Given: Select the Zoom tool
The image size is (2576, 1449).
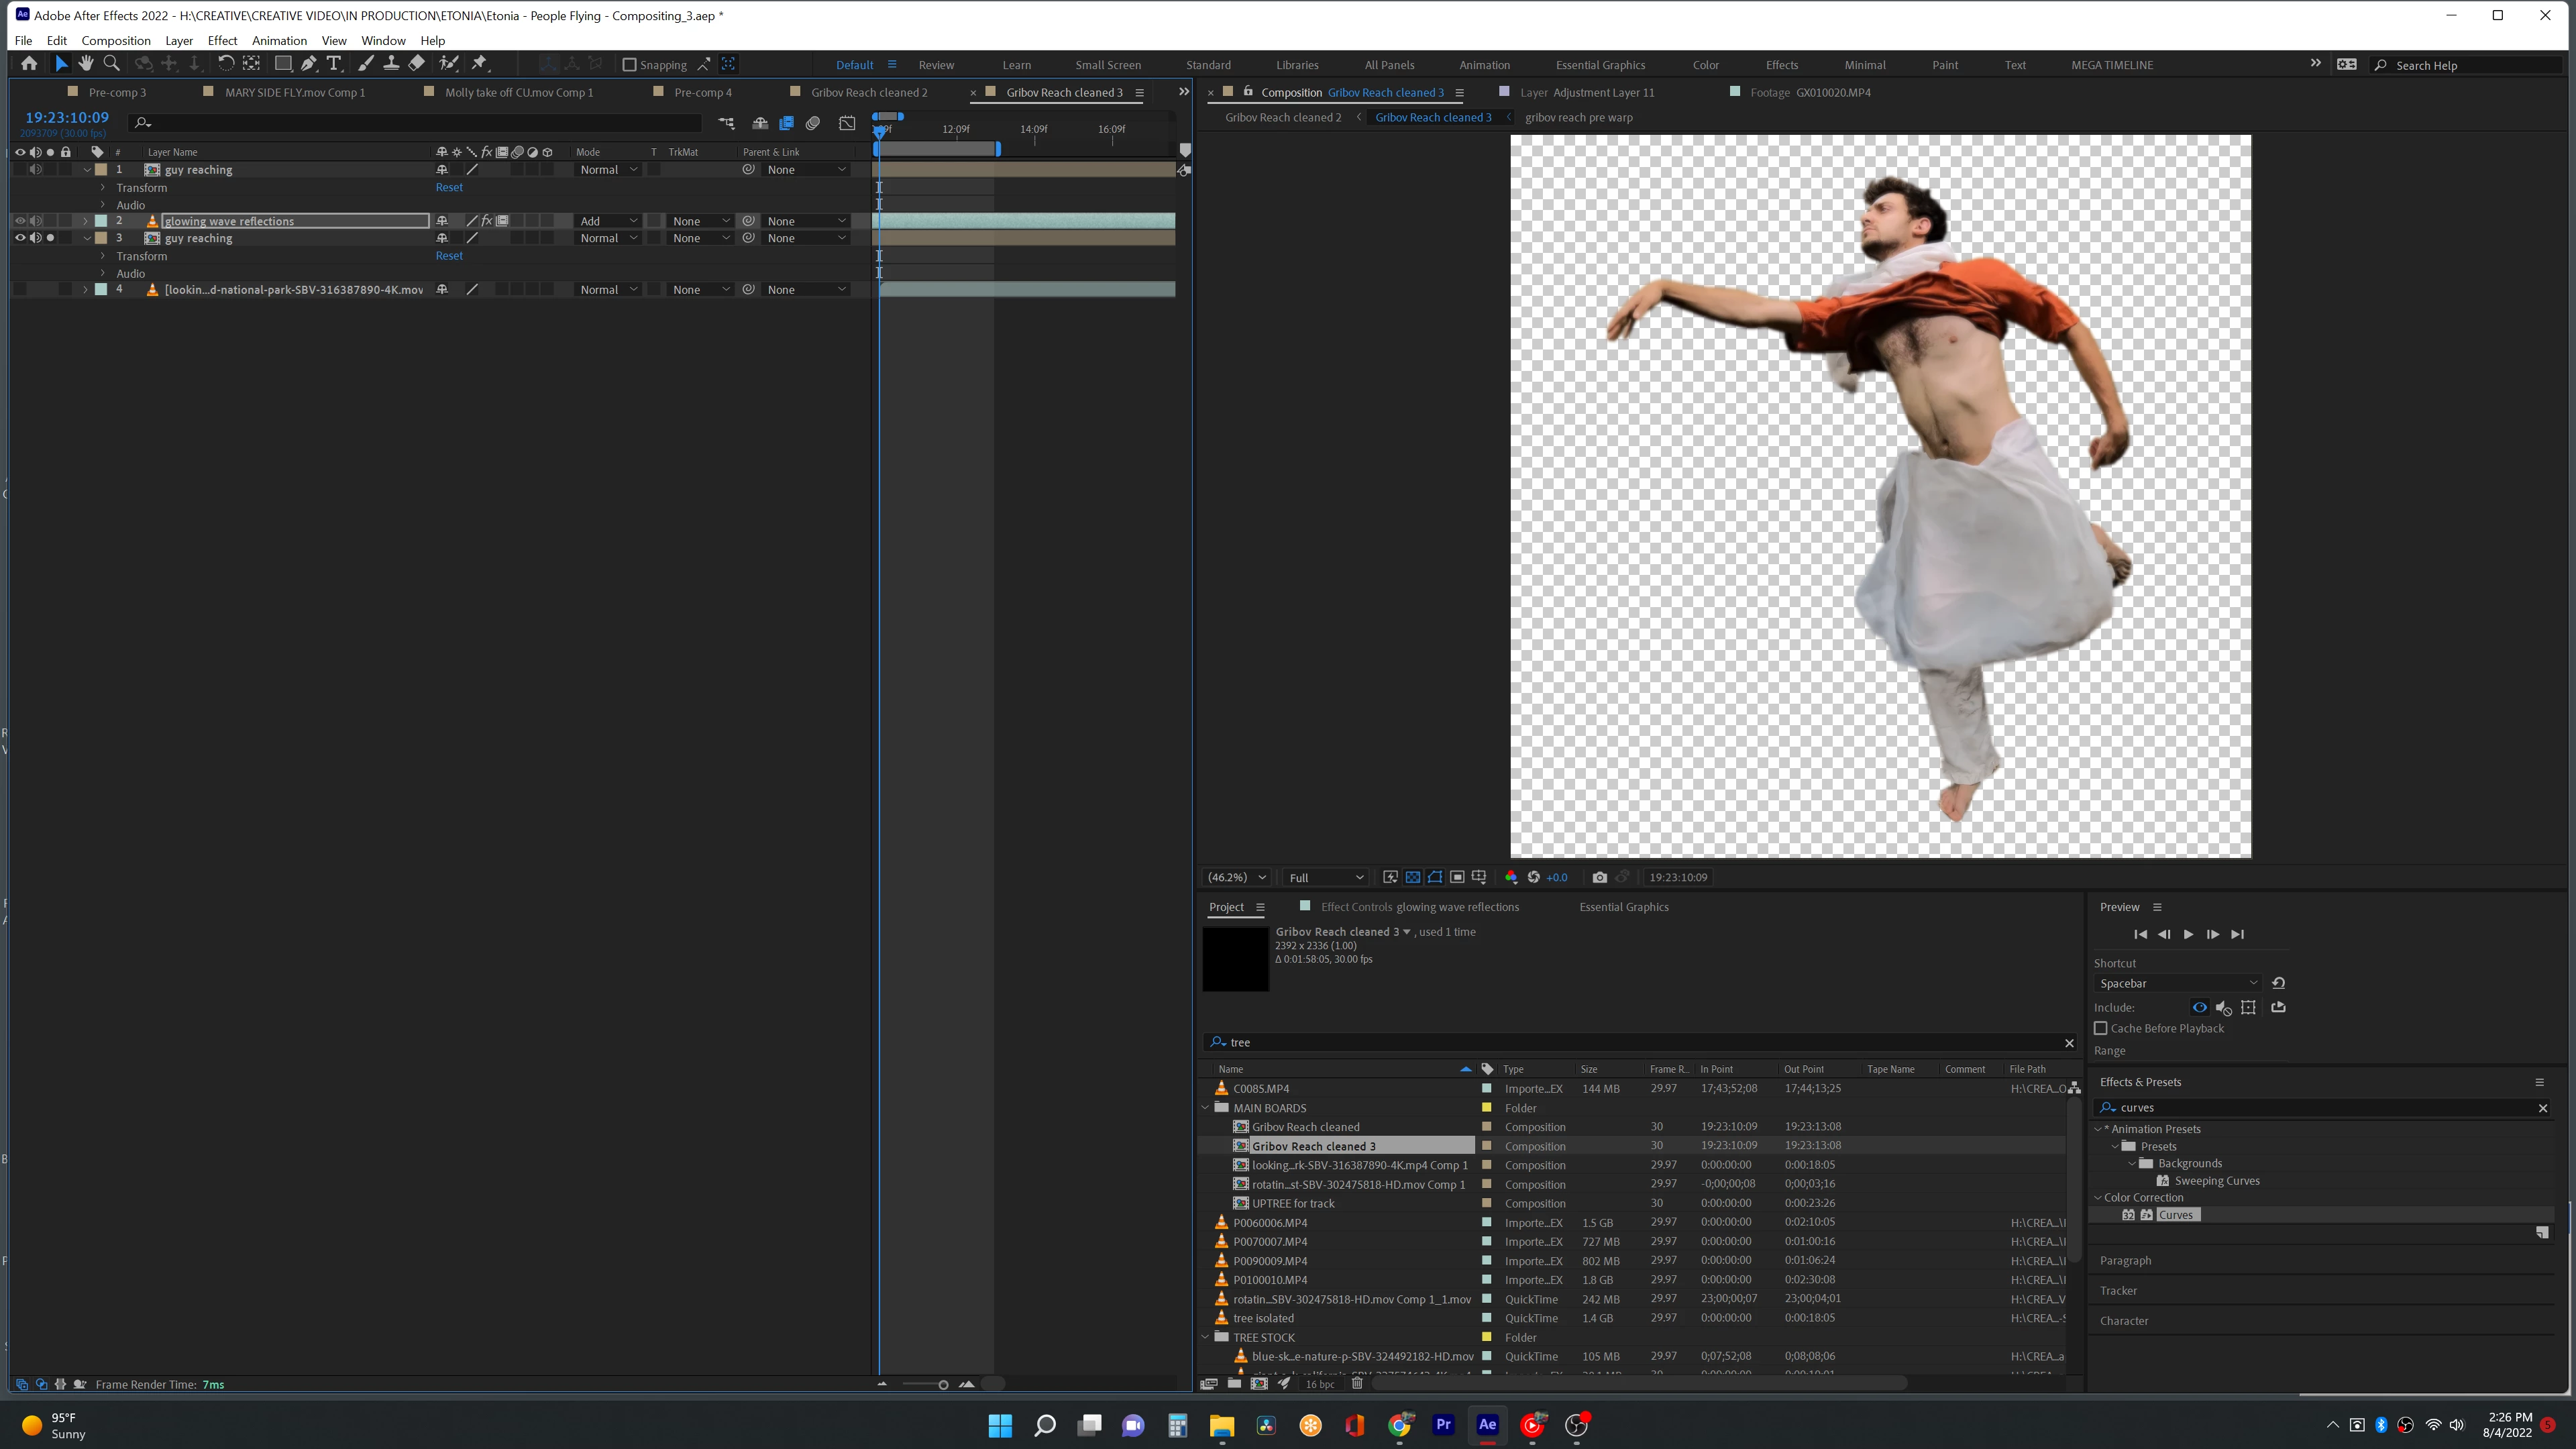Looking at the screenshot, I should [x=112, y=64].
